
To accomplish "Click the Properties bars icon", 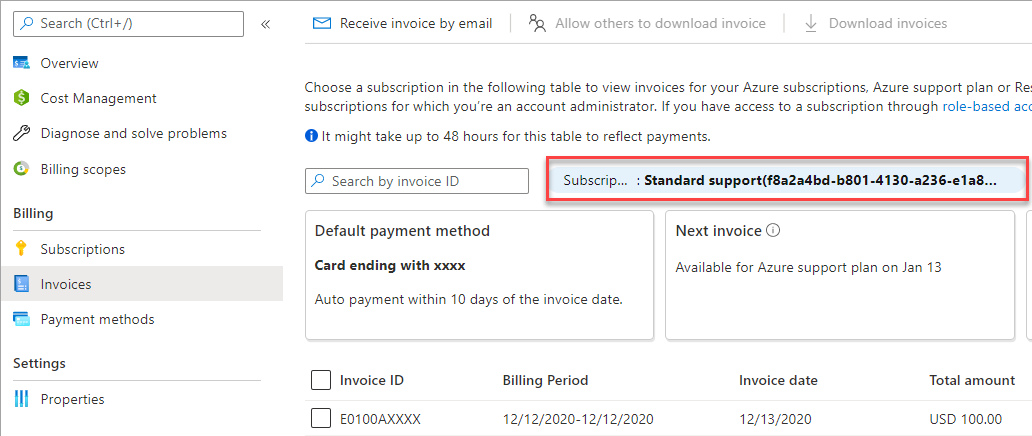I will [x=21, y=399].
